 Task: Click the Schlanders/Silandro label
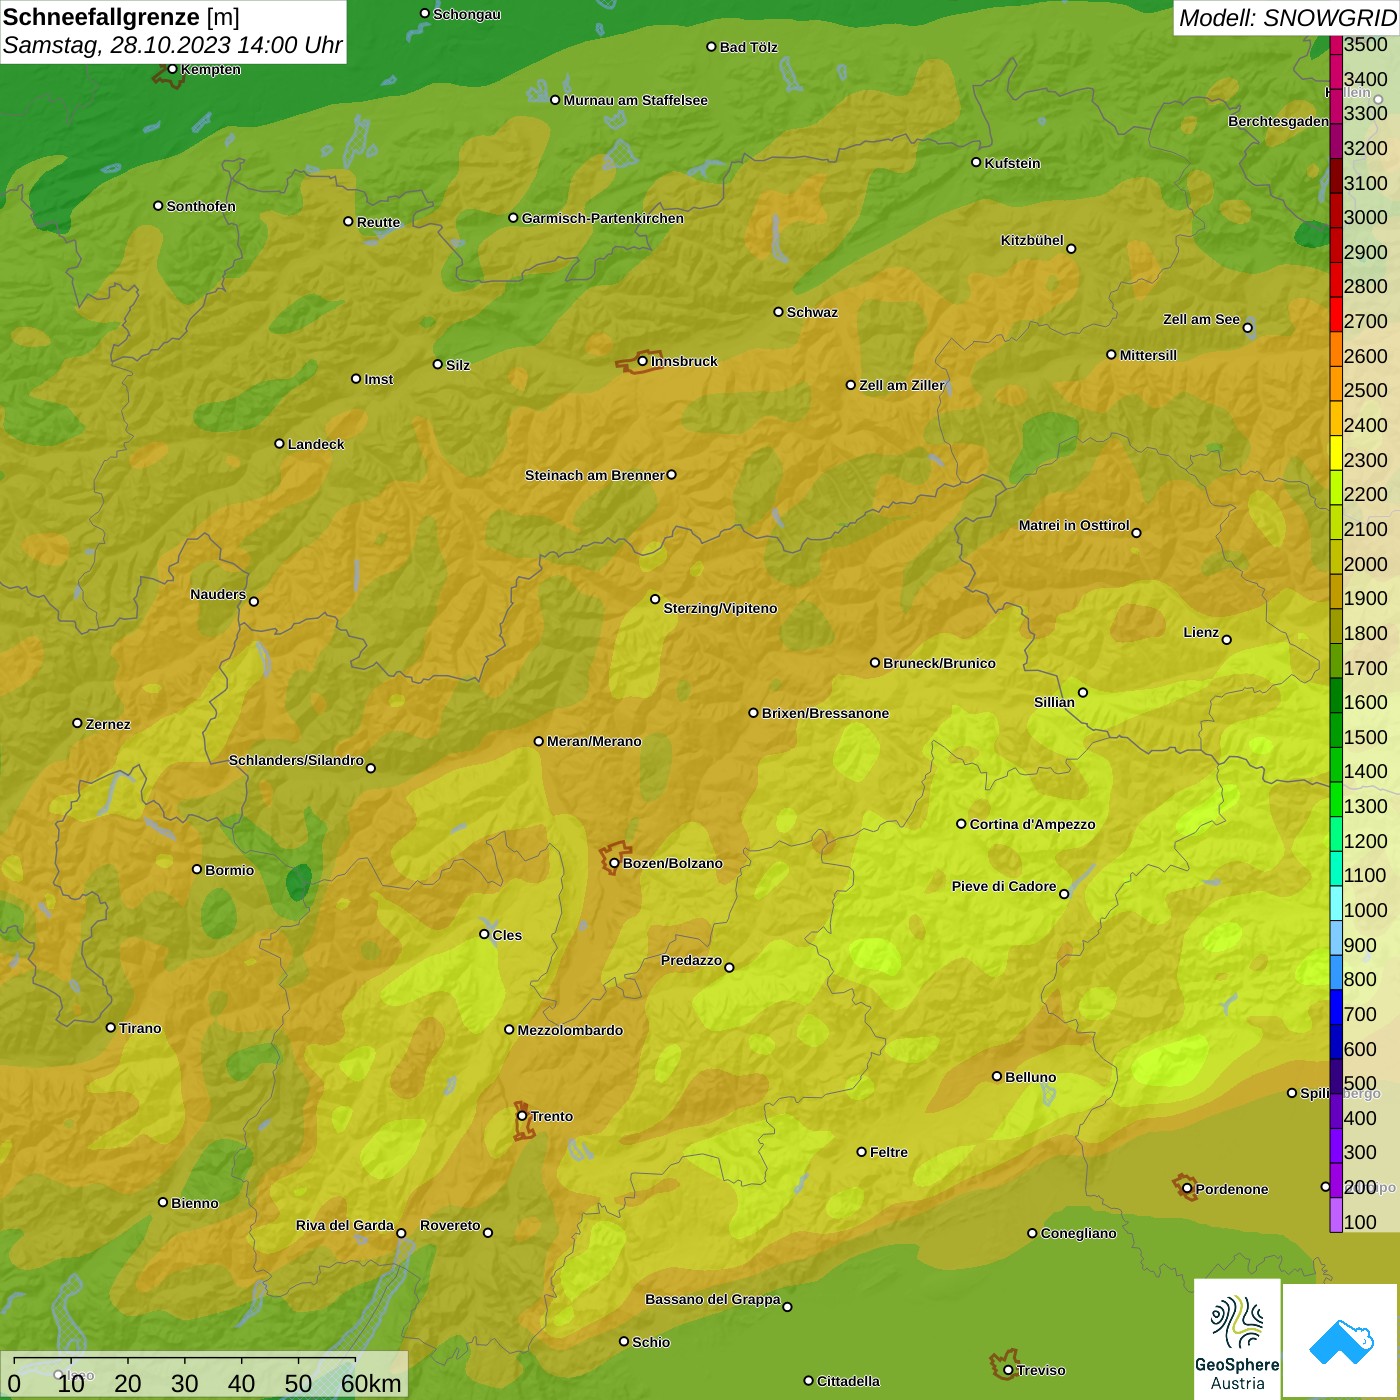point(296,760)
